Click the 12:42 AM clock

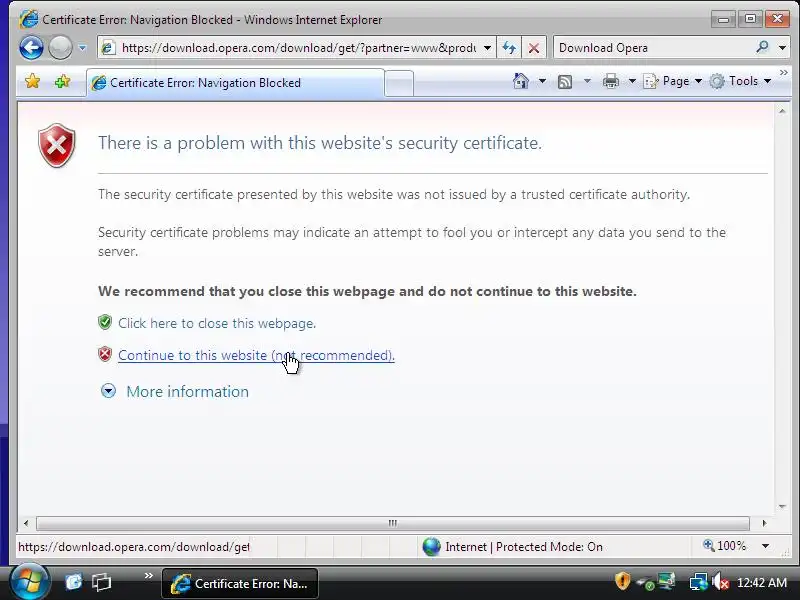click(762, 582)
